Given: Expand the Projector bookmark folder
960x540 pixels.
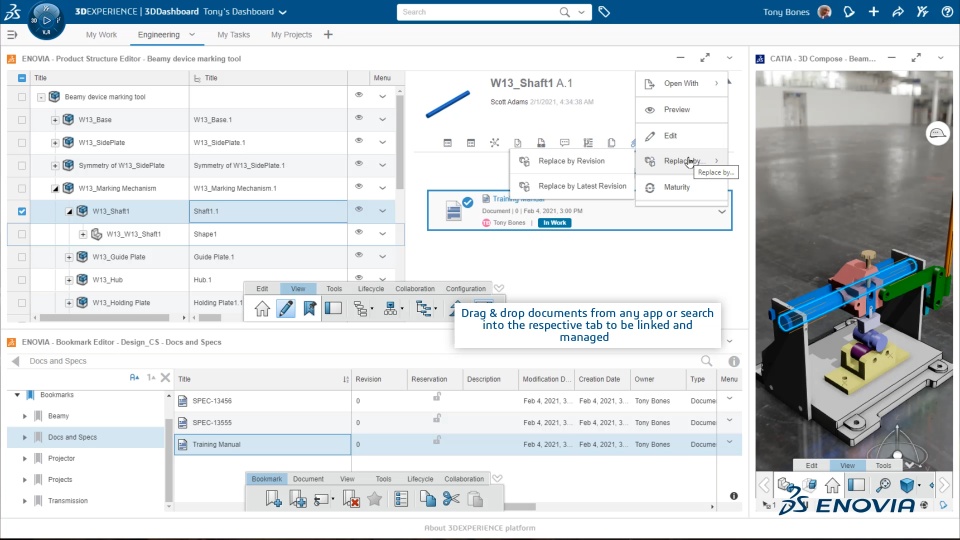Looking at the screenshot, I should pos(25,459).
